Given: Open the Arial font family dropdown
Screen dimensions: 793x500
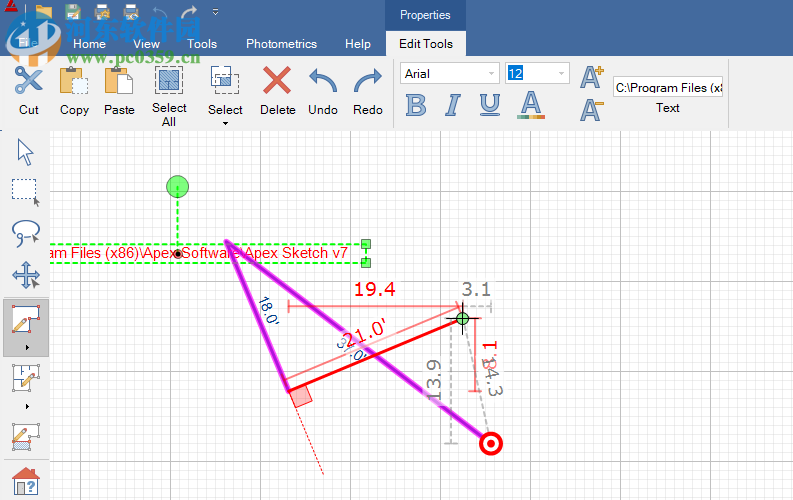Looking at the screenshot, I should [x=491, y=74].
